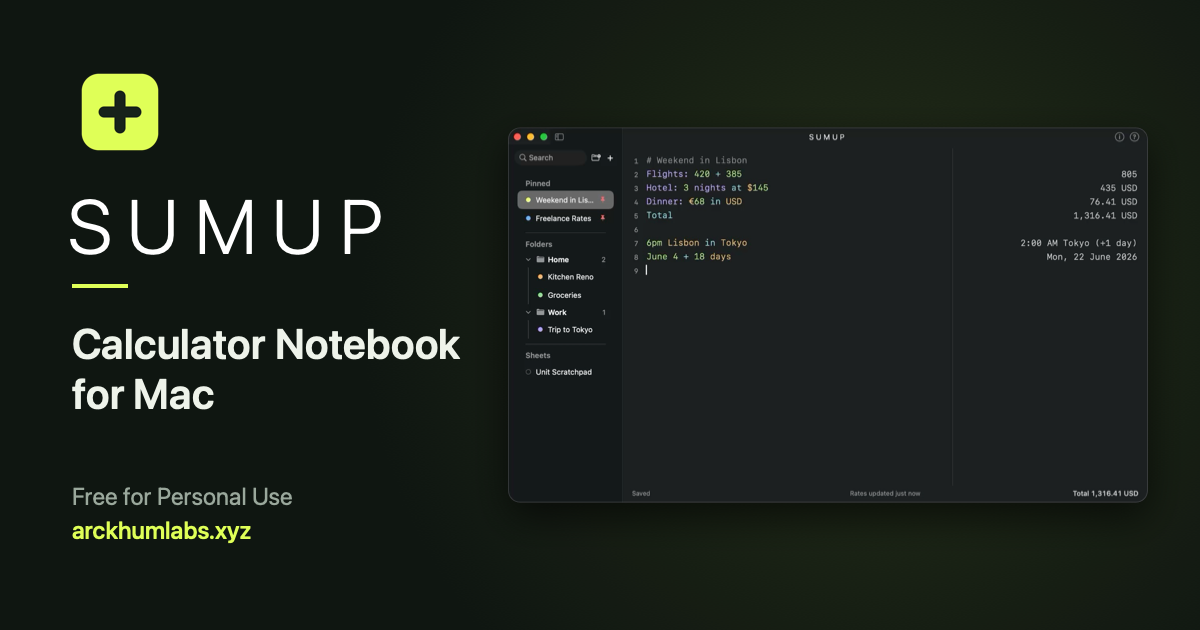This screenshot has height=630, width=1200.
Task: Open the Kitchen Reno sheet
Action: click(x=571, y=277)
